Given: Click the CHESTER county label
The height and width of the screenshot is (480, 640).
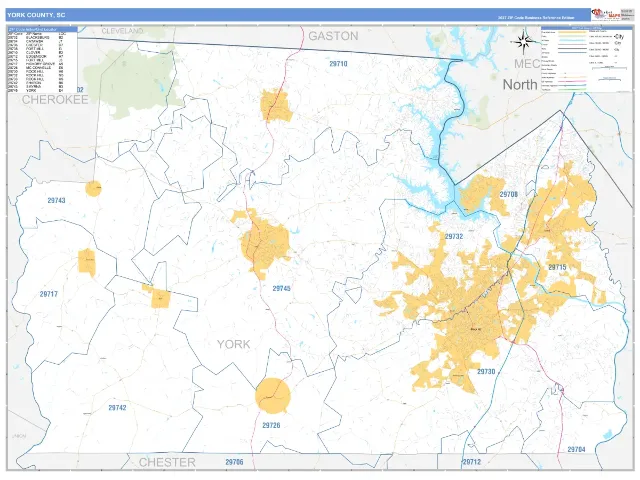Looking at the screenshot, I should coord(167,462).
